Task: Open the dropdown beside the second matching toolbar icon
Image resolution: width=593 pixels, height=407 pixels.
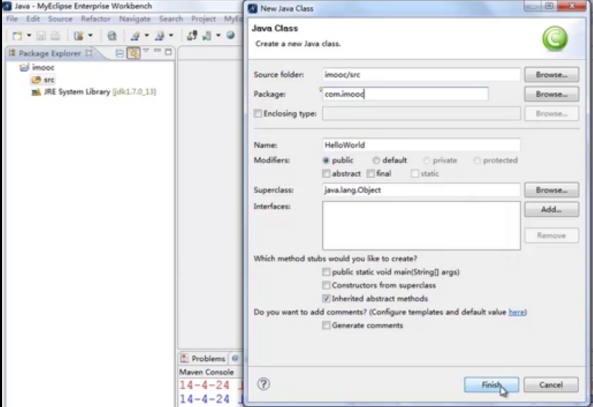Action: (x=171, y=36)
